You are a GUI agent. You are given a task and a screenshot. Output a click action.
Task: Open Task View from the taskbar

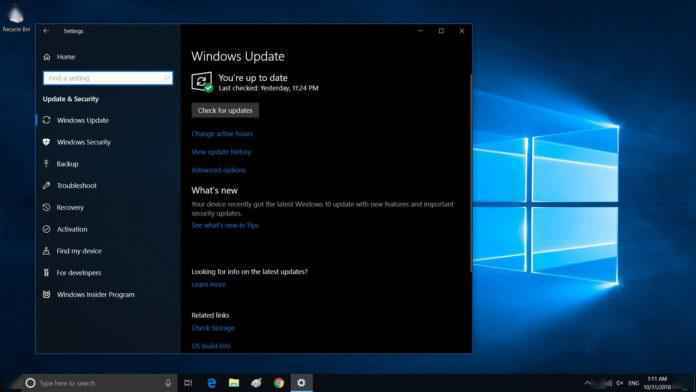coord(188,383)
